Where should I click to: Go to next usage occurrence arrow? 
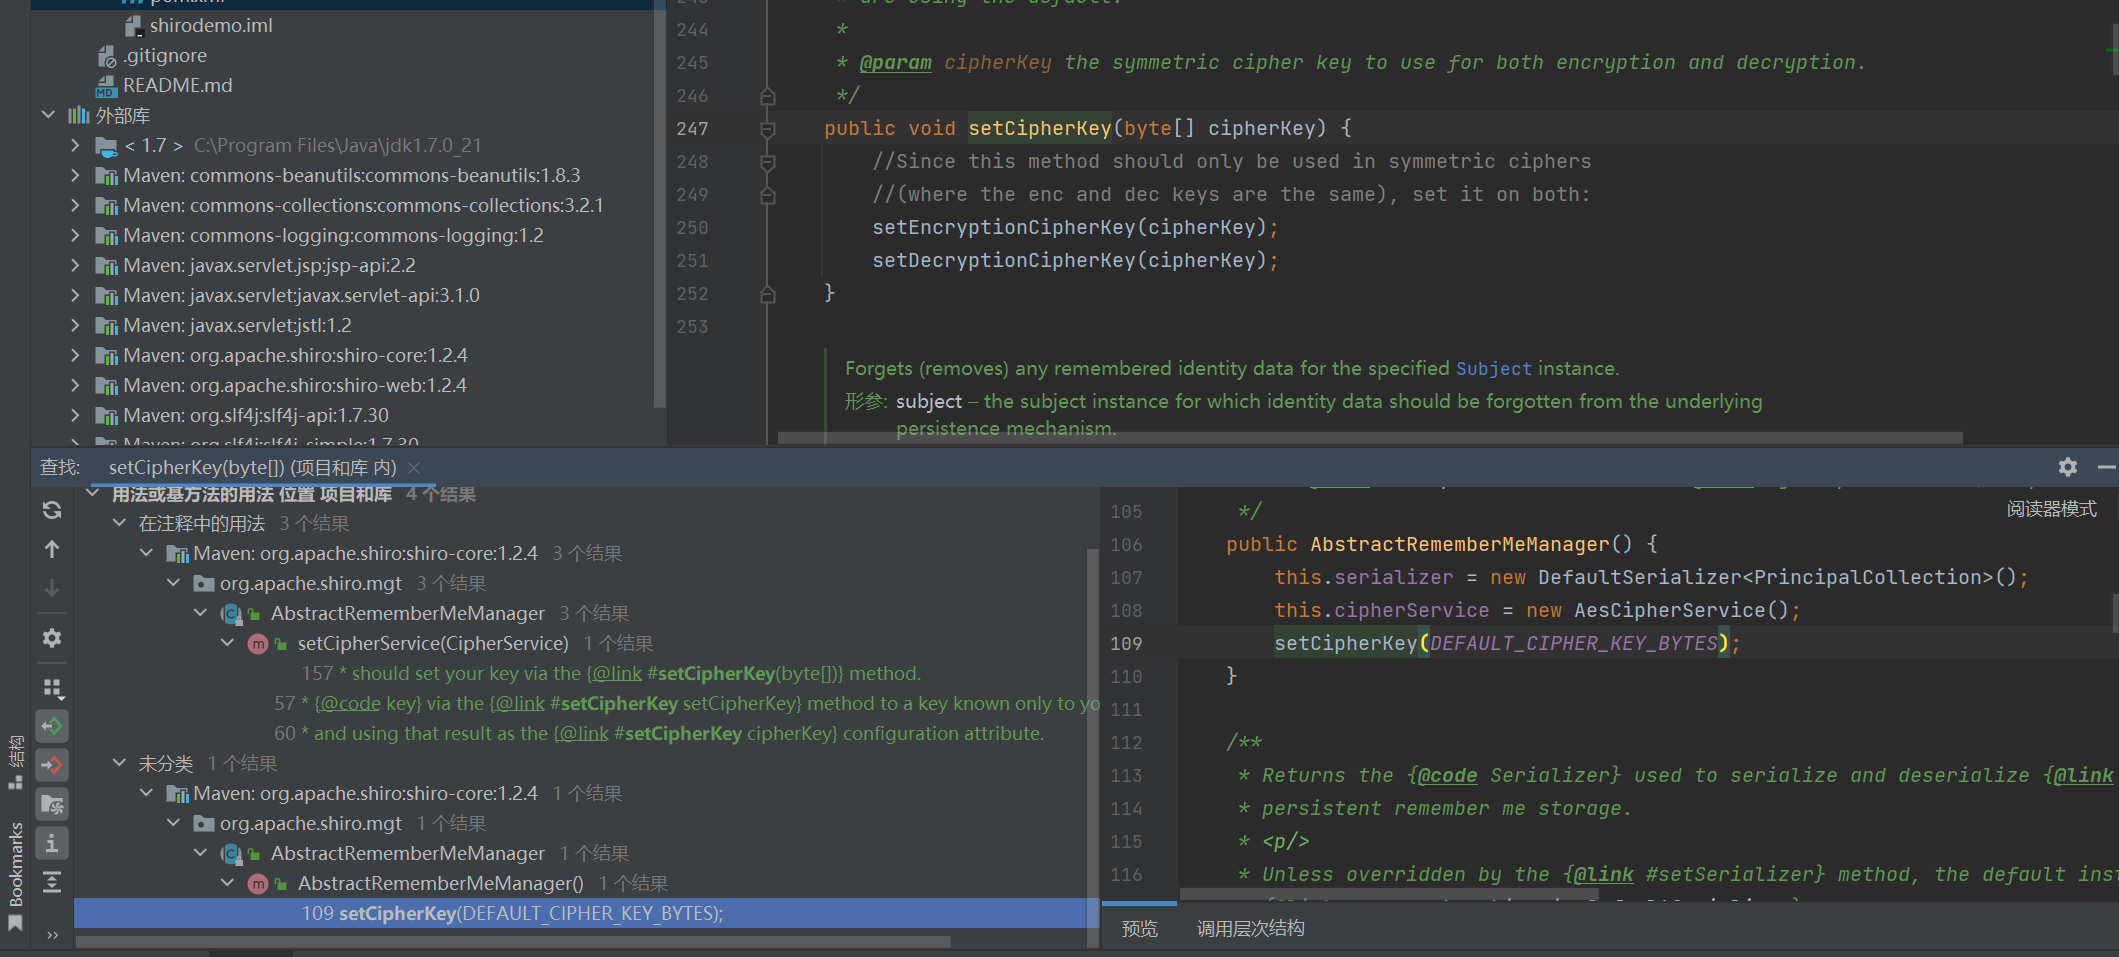click(x=52, y=588)
